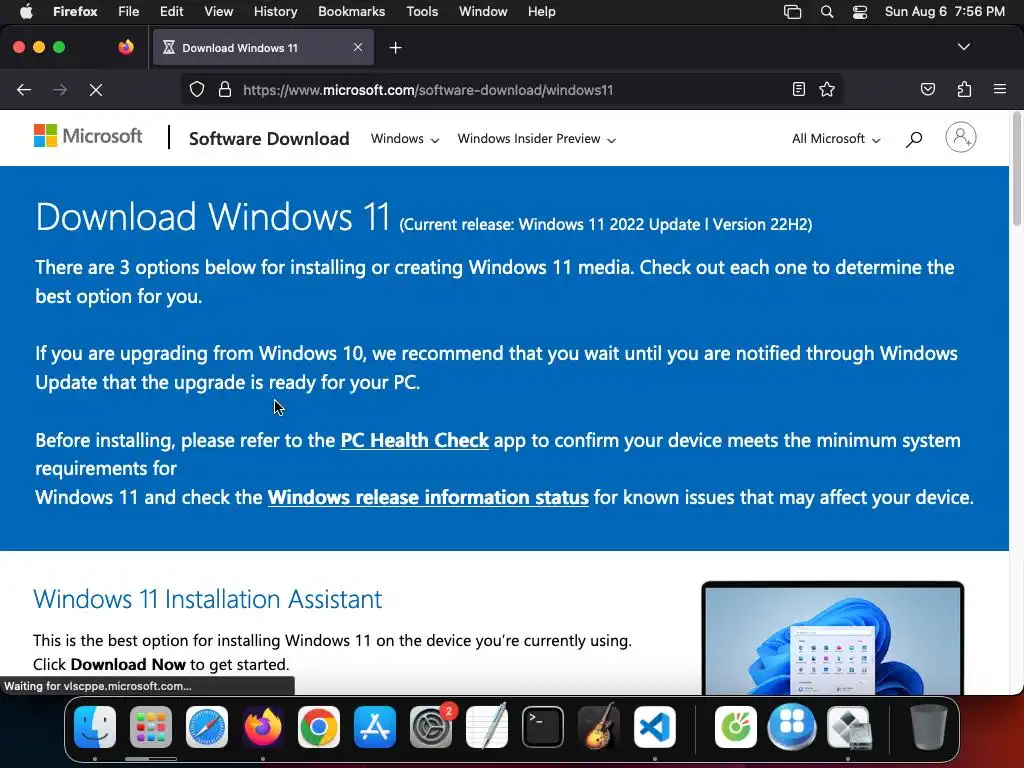Expand All Microsoft menu

(x=836, y=138)
